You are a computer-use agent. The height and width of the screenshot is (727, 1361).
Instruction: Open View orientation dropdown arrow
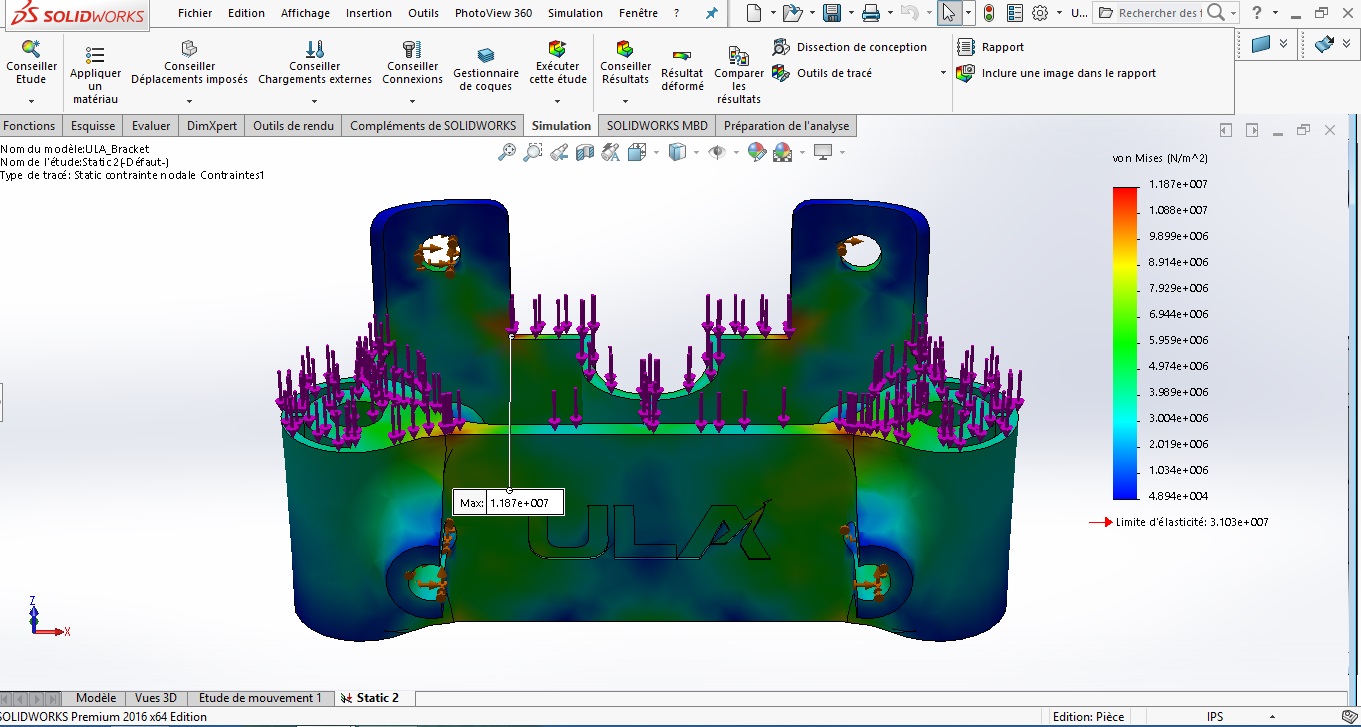point(657,153)
